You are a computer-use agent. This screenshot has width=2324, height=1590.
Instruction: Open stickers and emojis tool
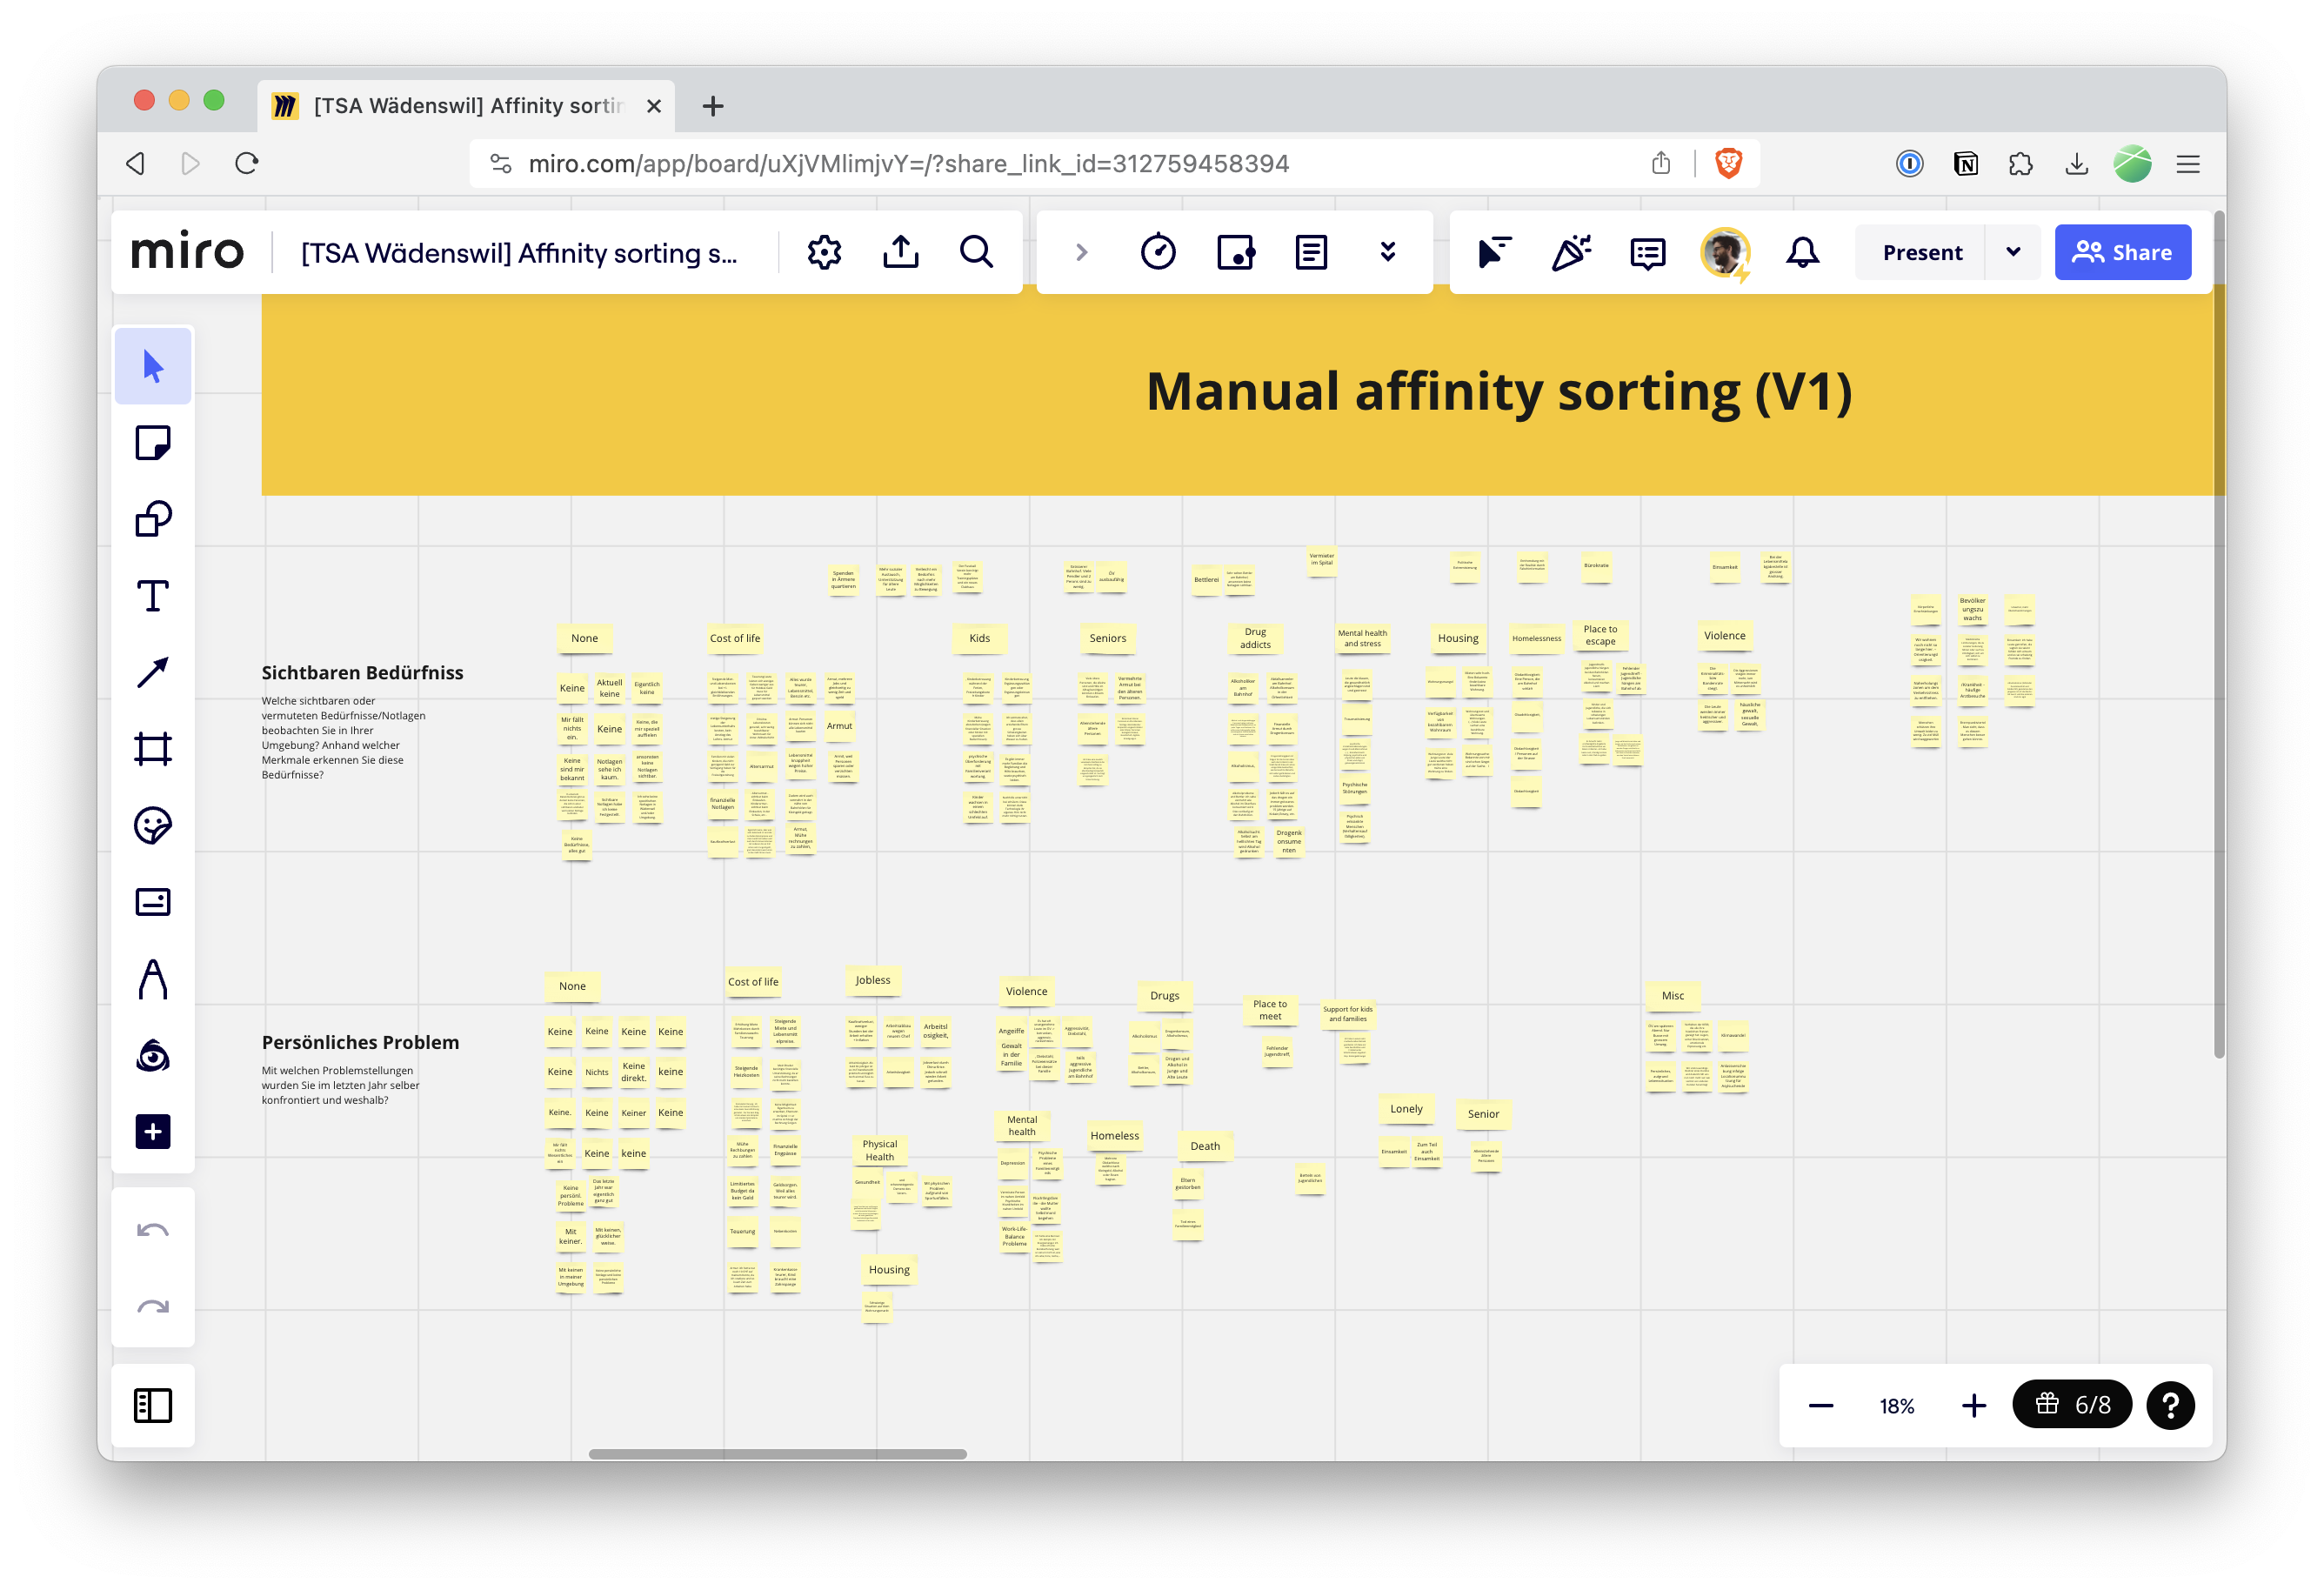tap(153, 826)
